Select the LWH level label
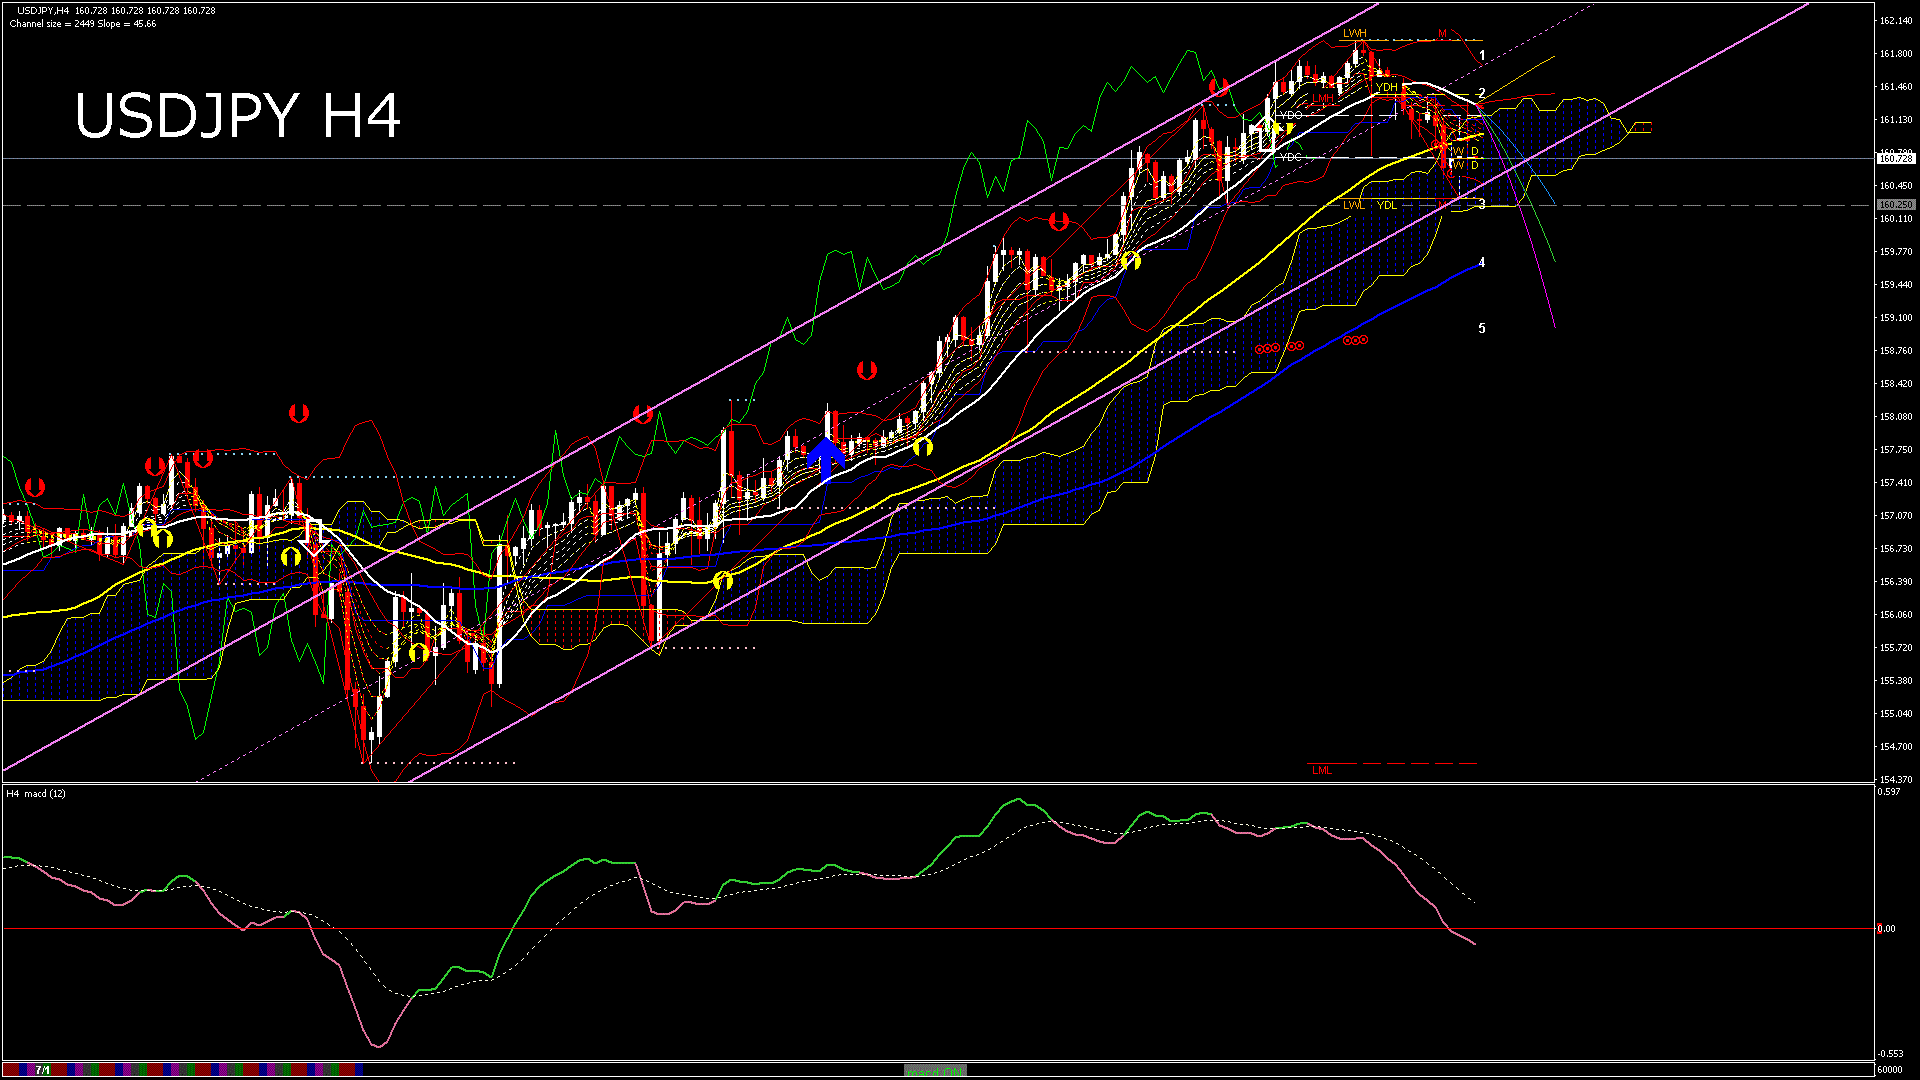The image size is (1920, 1080). tap(1354, 33)
